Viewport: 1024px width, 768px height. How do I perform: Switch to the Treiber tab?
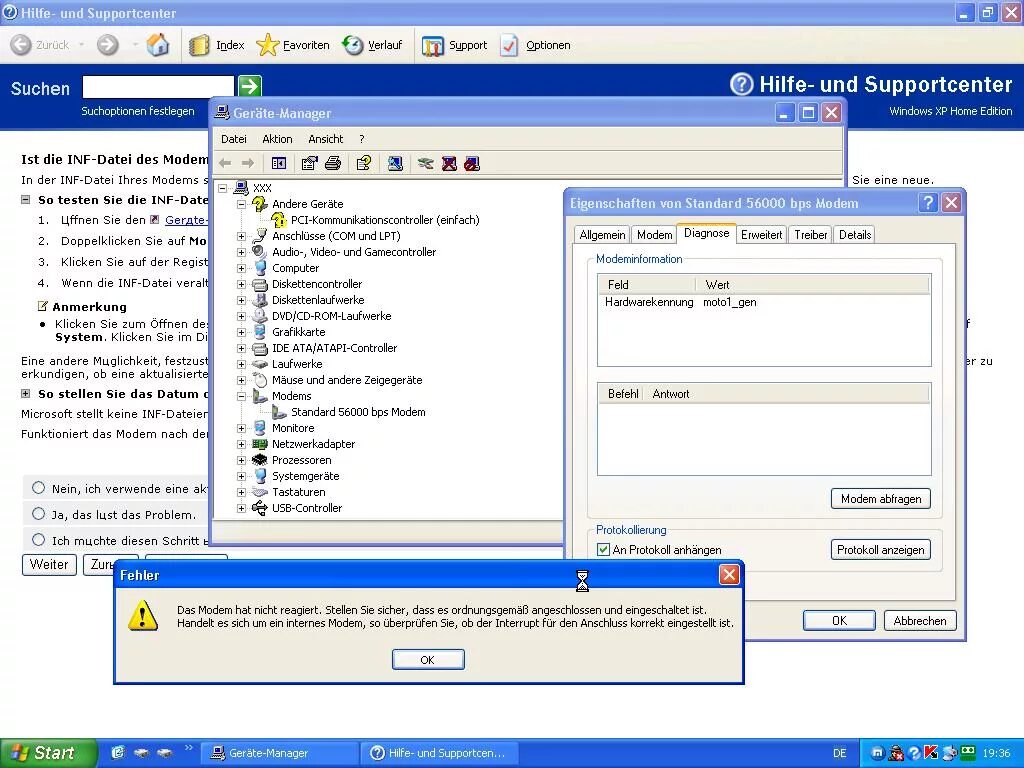810,235
